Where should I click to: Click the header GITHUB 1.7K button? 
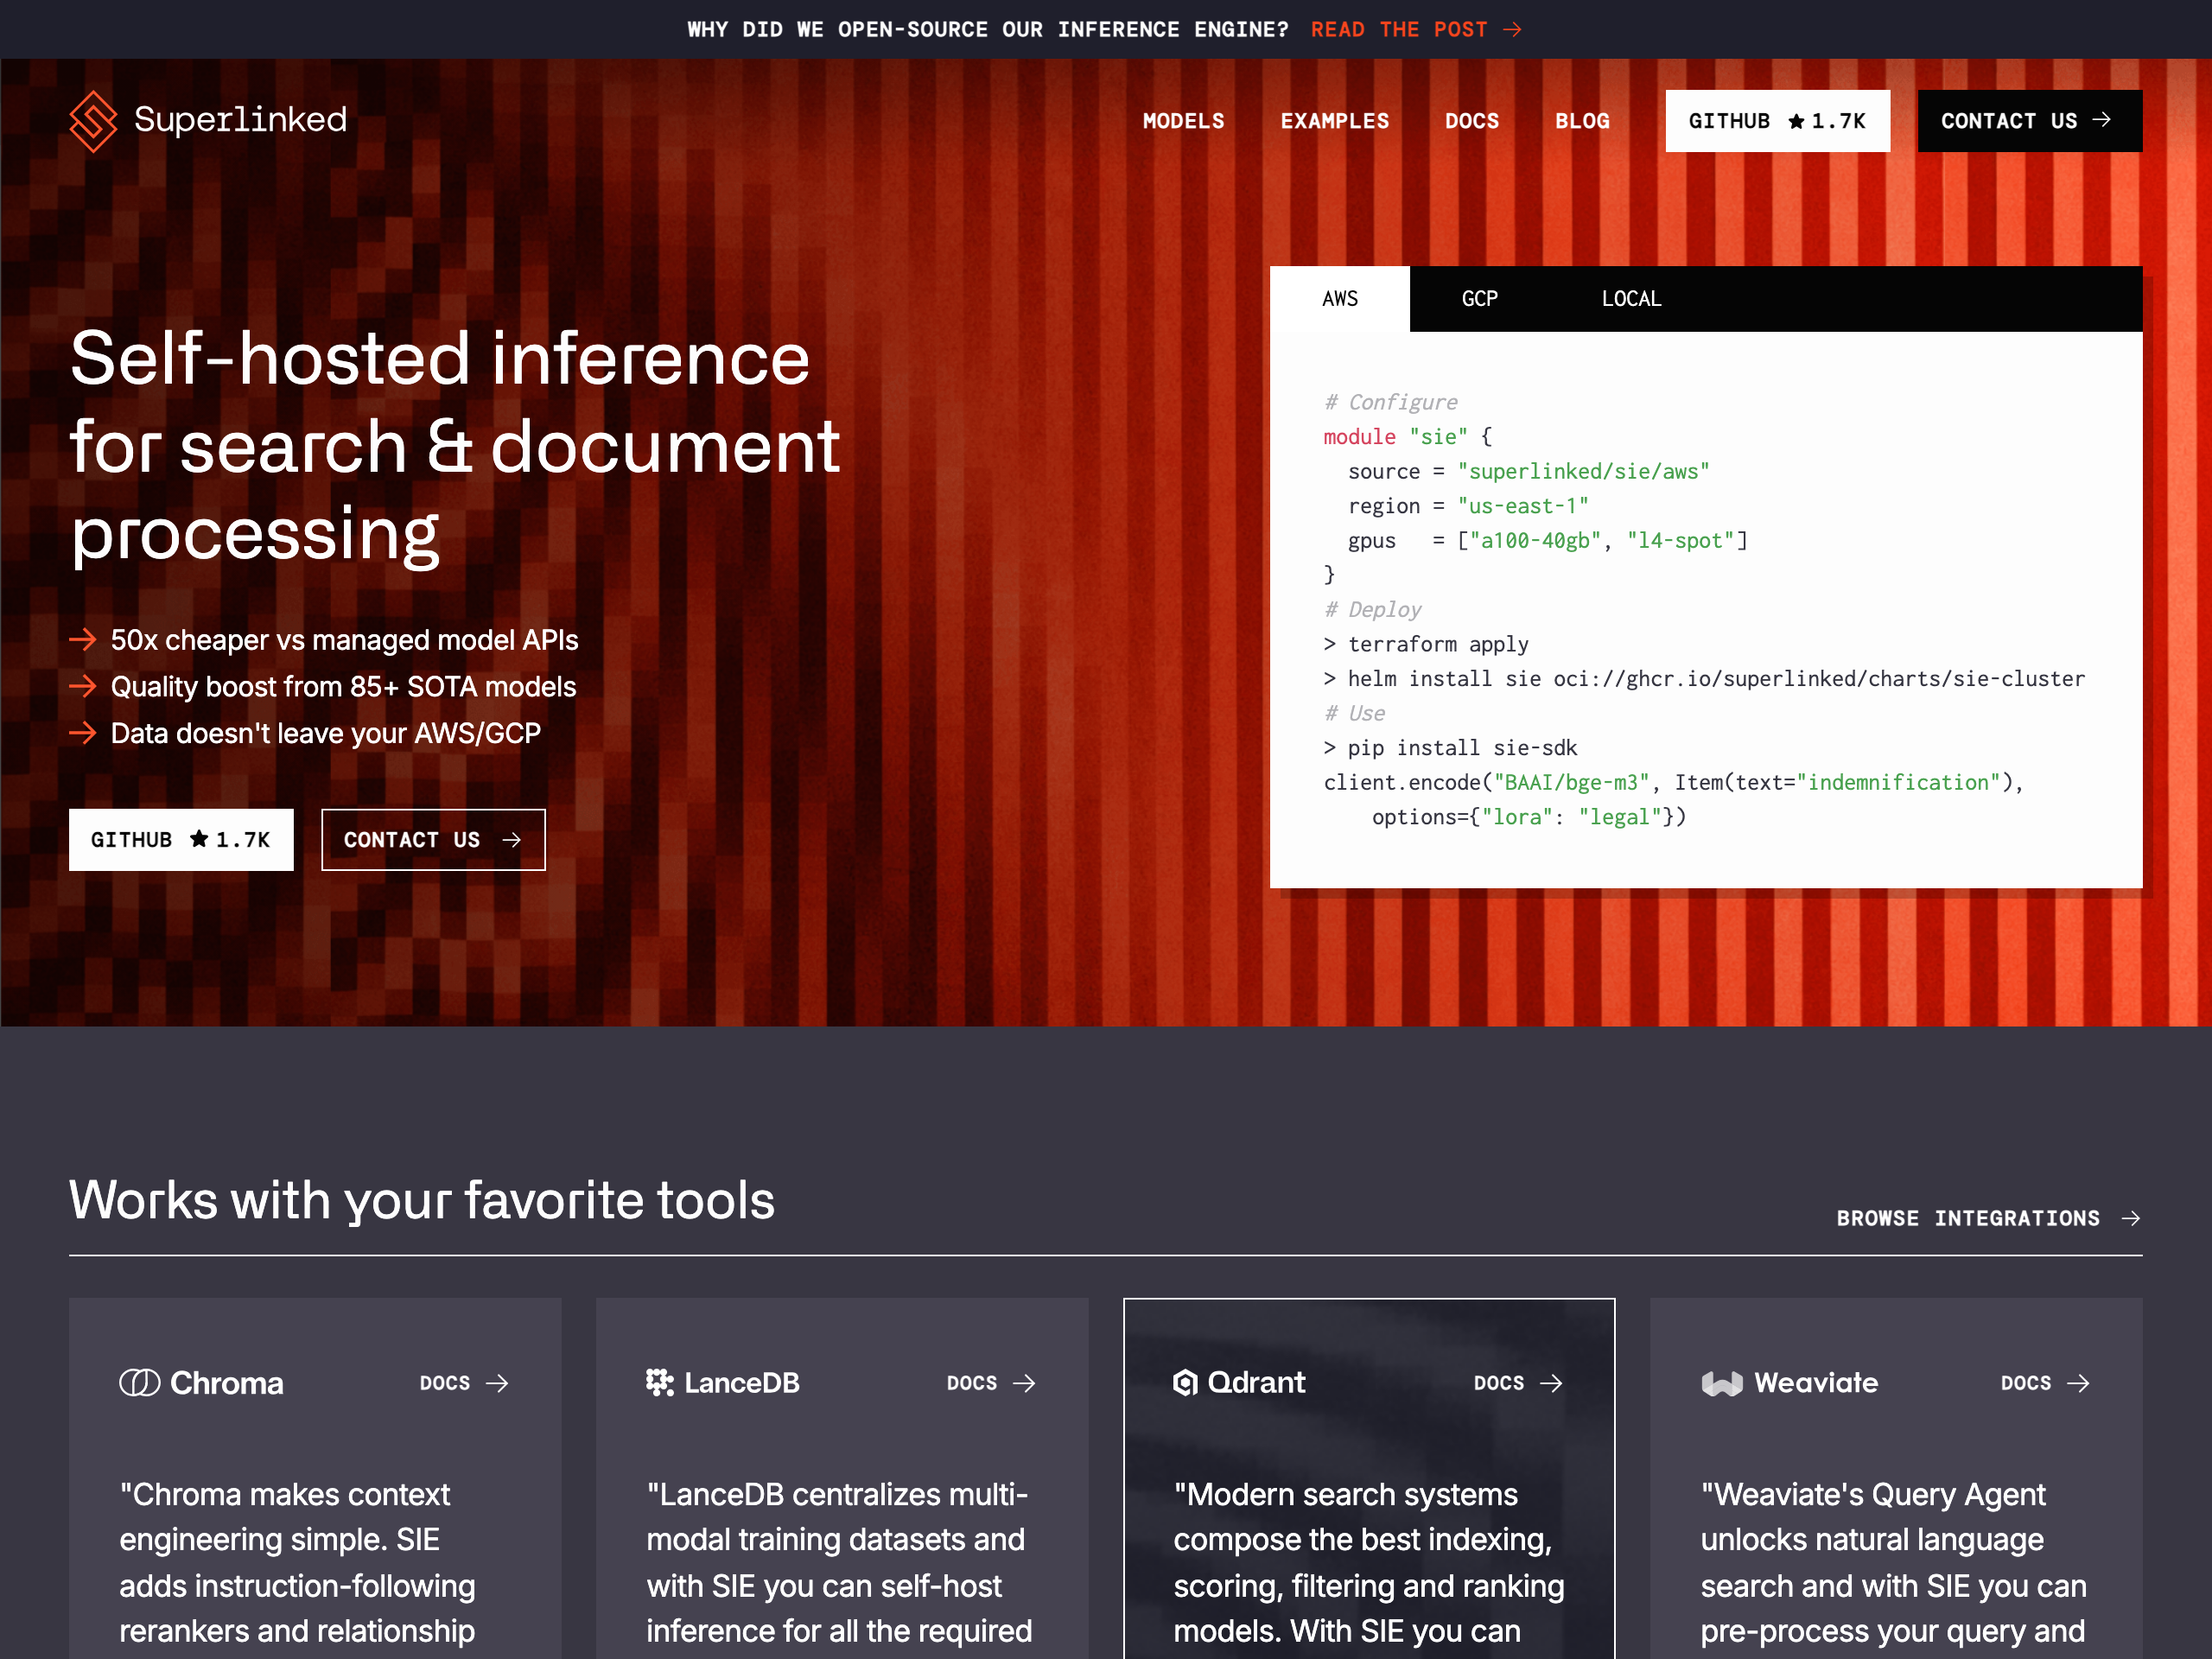coord(1777,121)
